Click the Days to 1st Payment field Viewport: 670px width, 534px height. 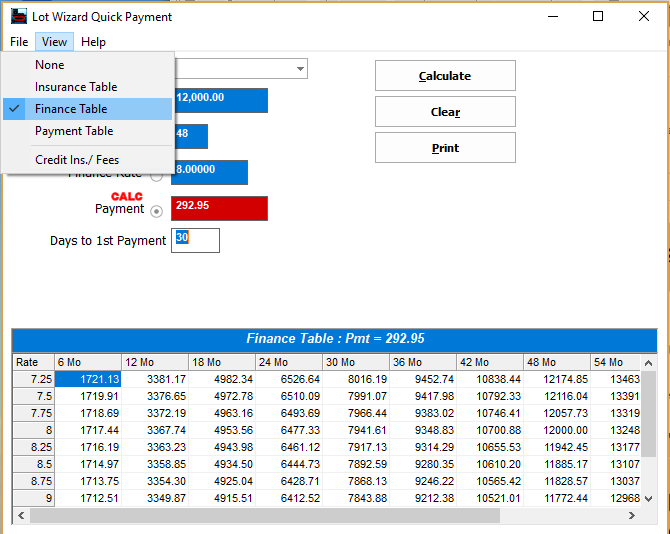(x=195, y=241)
